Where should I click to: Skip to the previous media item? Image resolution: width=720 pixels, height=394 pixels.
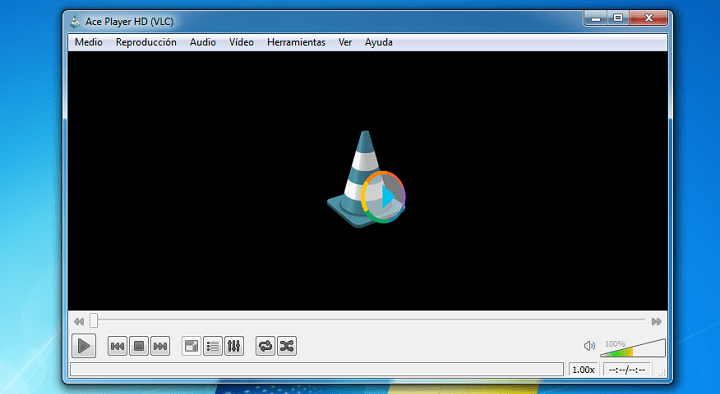[x=117, y=346]
